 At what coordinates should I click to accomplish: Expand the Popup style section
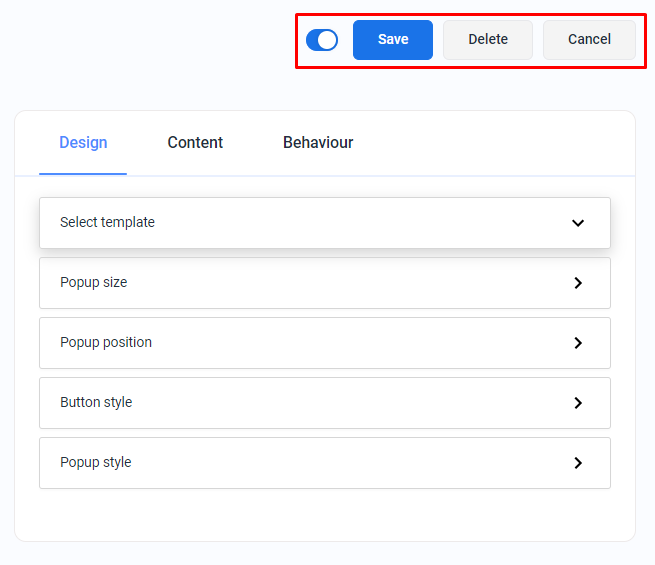[x=324, y=463]
